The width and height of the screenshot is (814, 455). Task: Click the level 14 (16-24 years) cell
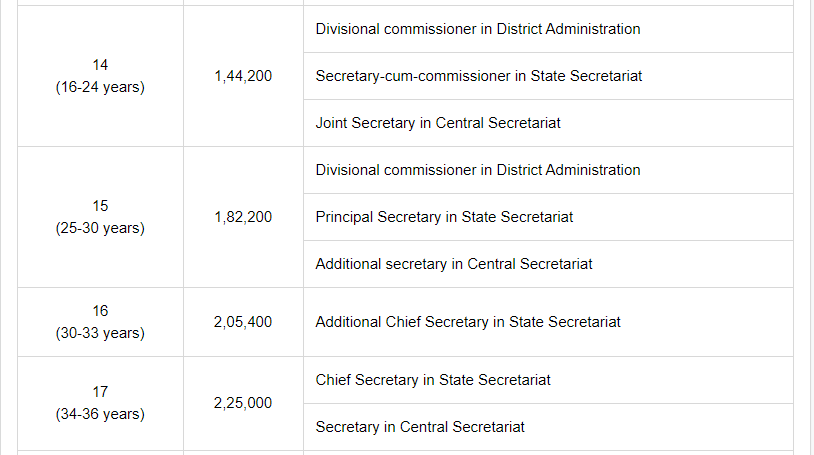(100, 76)
